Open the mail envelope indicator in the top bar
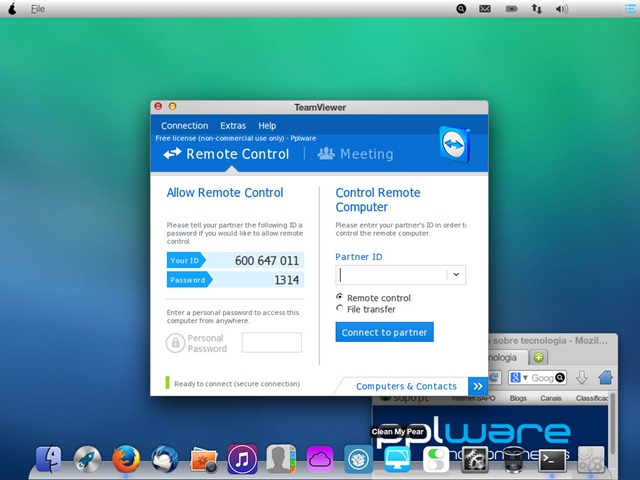Screen dimensions: 640x480 point(485,9)
